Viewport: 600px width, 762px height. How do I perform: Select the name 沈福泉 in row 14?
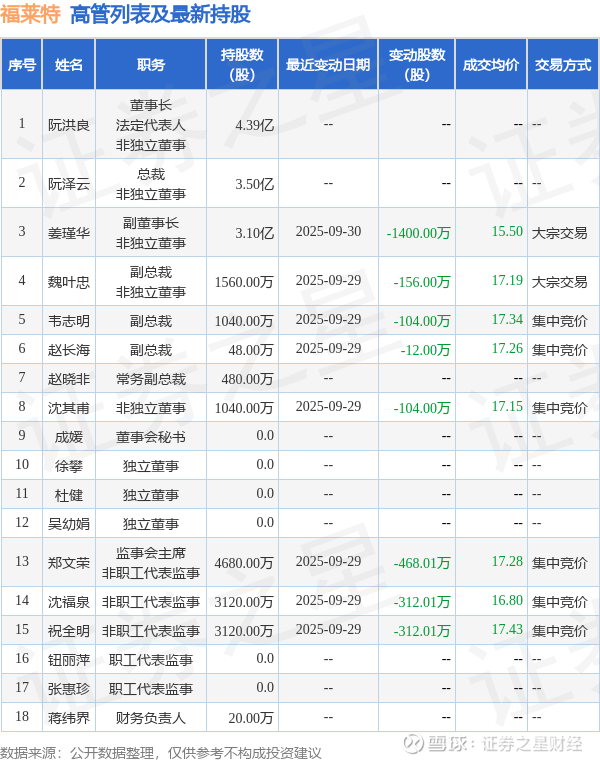(x=69, y=602)
